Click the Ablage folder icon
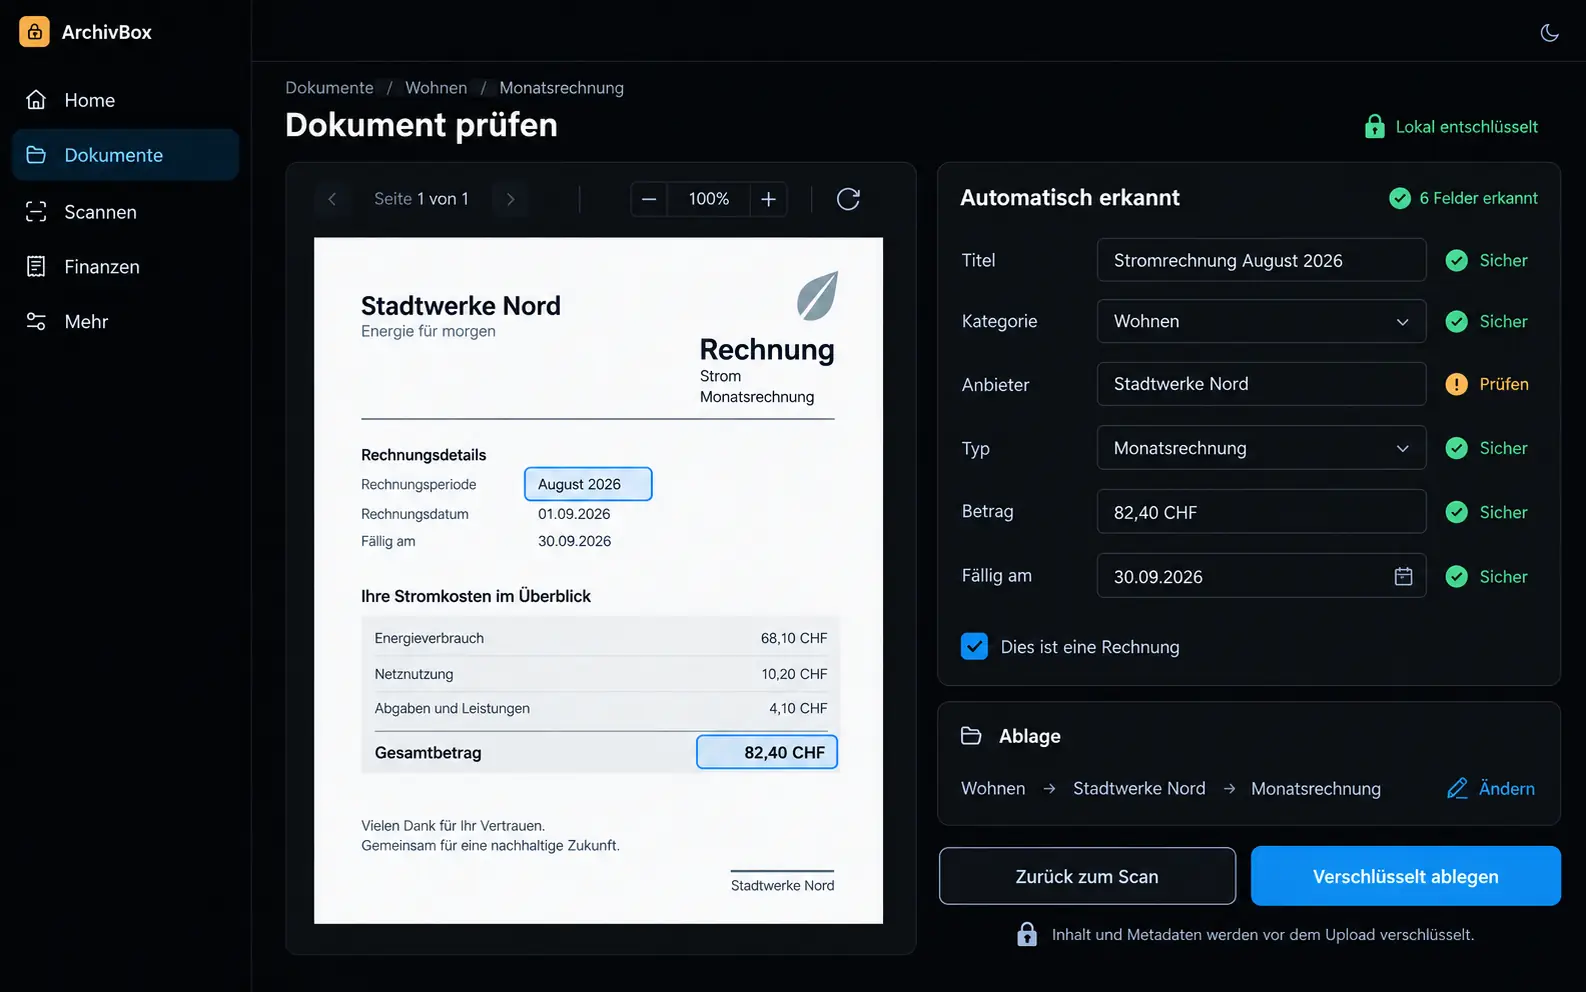The height and width of the screenshot is (992, 1586). 971,736
